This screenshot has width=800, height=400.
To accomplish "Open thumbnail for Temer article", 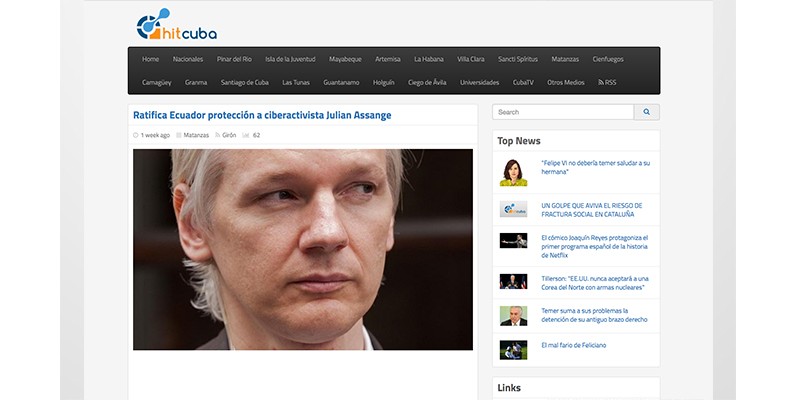I will [x=513, y=316].
